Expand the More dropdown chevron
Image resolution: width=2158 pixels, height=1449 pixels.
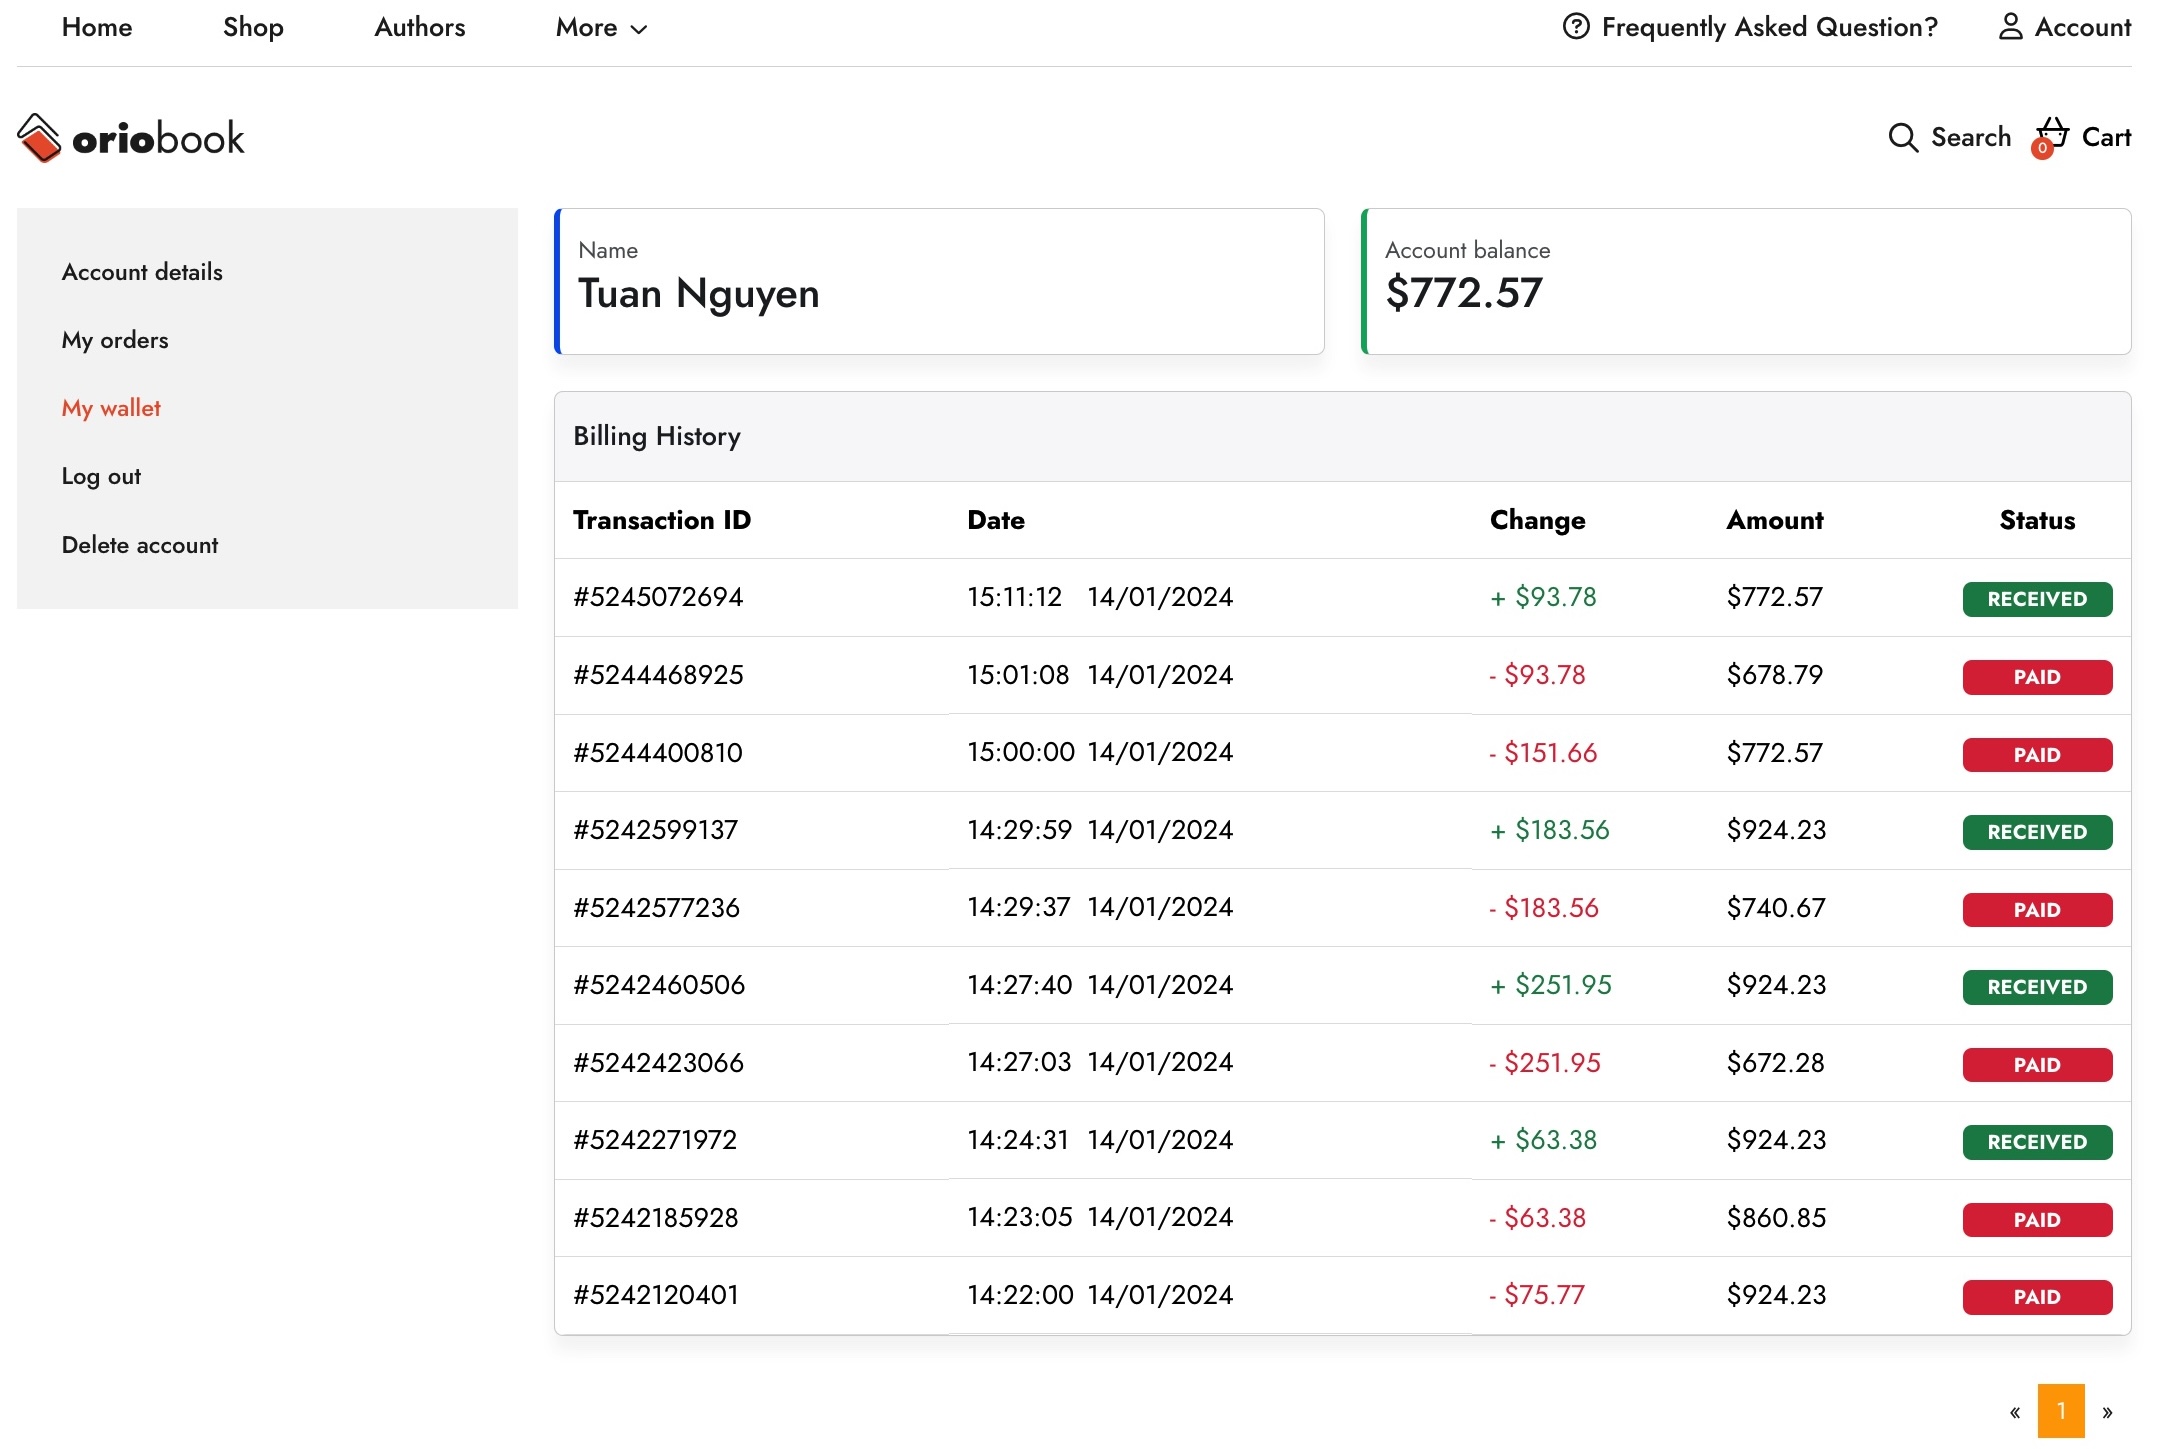(x=639, y=29)
